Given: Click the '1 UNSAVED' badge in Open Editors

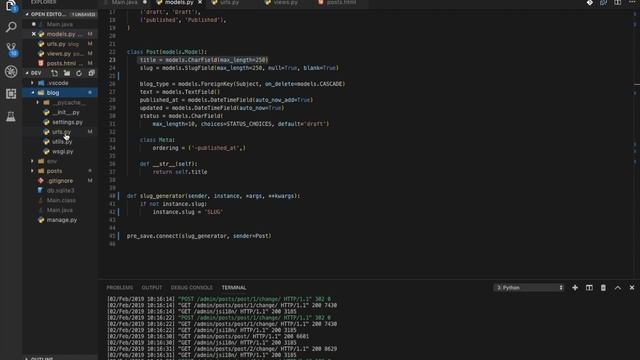Looking at the screenshot, I should click(83, 14).
